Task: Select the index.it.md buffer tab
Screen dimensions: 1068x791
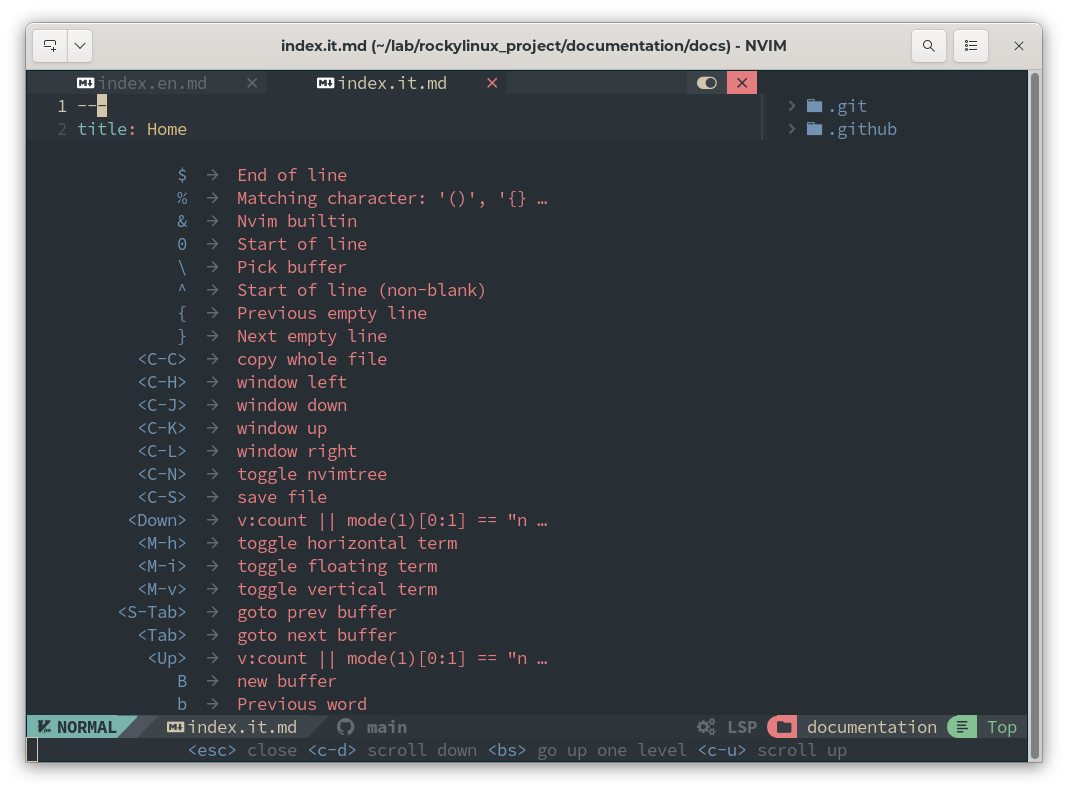Action: pyautogui.click(x=391, y=83)
